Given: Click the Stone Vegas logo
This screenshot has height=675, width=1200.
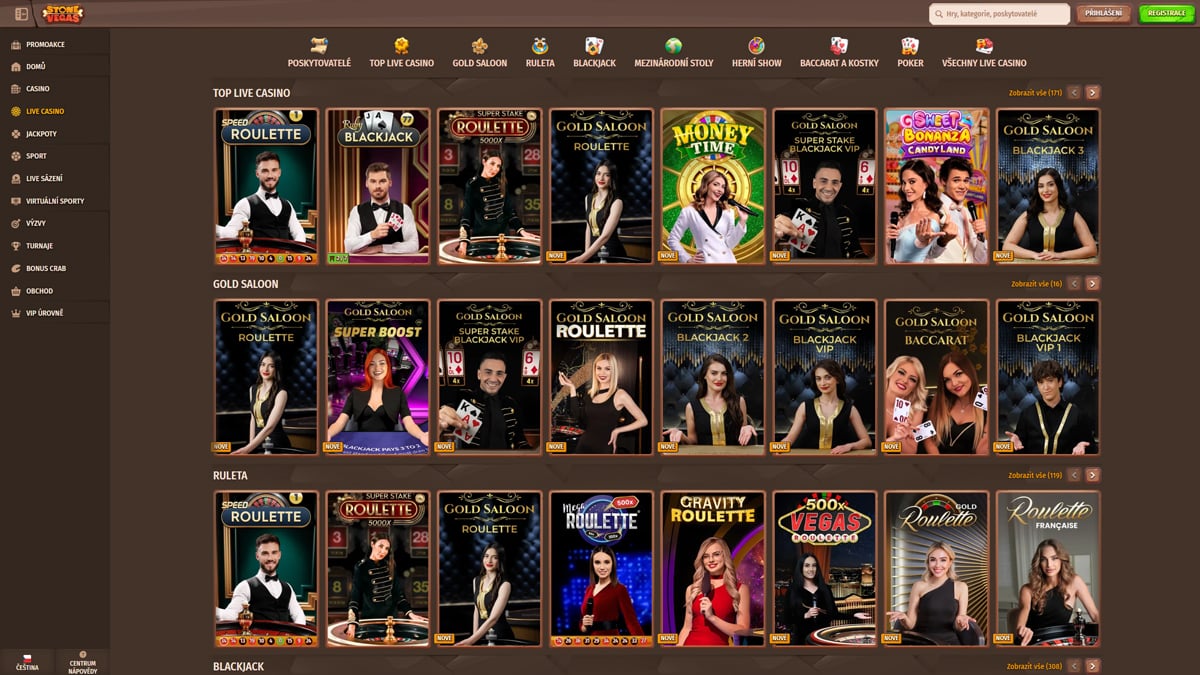Looking at the screenshot, I should point(63,14).
